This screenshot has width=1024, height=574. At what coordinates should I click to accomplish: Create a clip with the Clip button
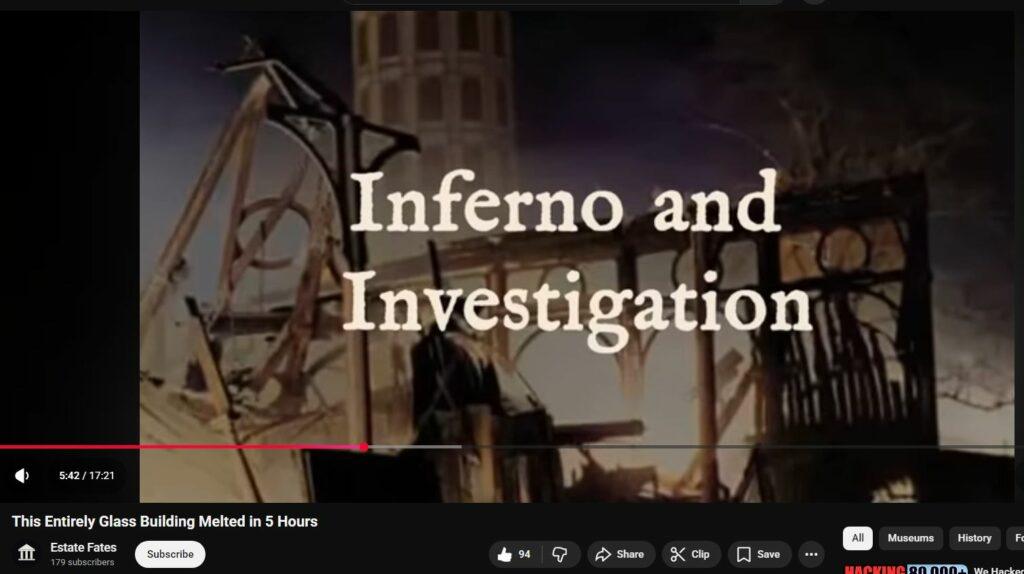[x=690, y=554]
